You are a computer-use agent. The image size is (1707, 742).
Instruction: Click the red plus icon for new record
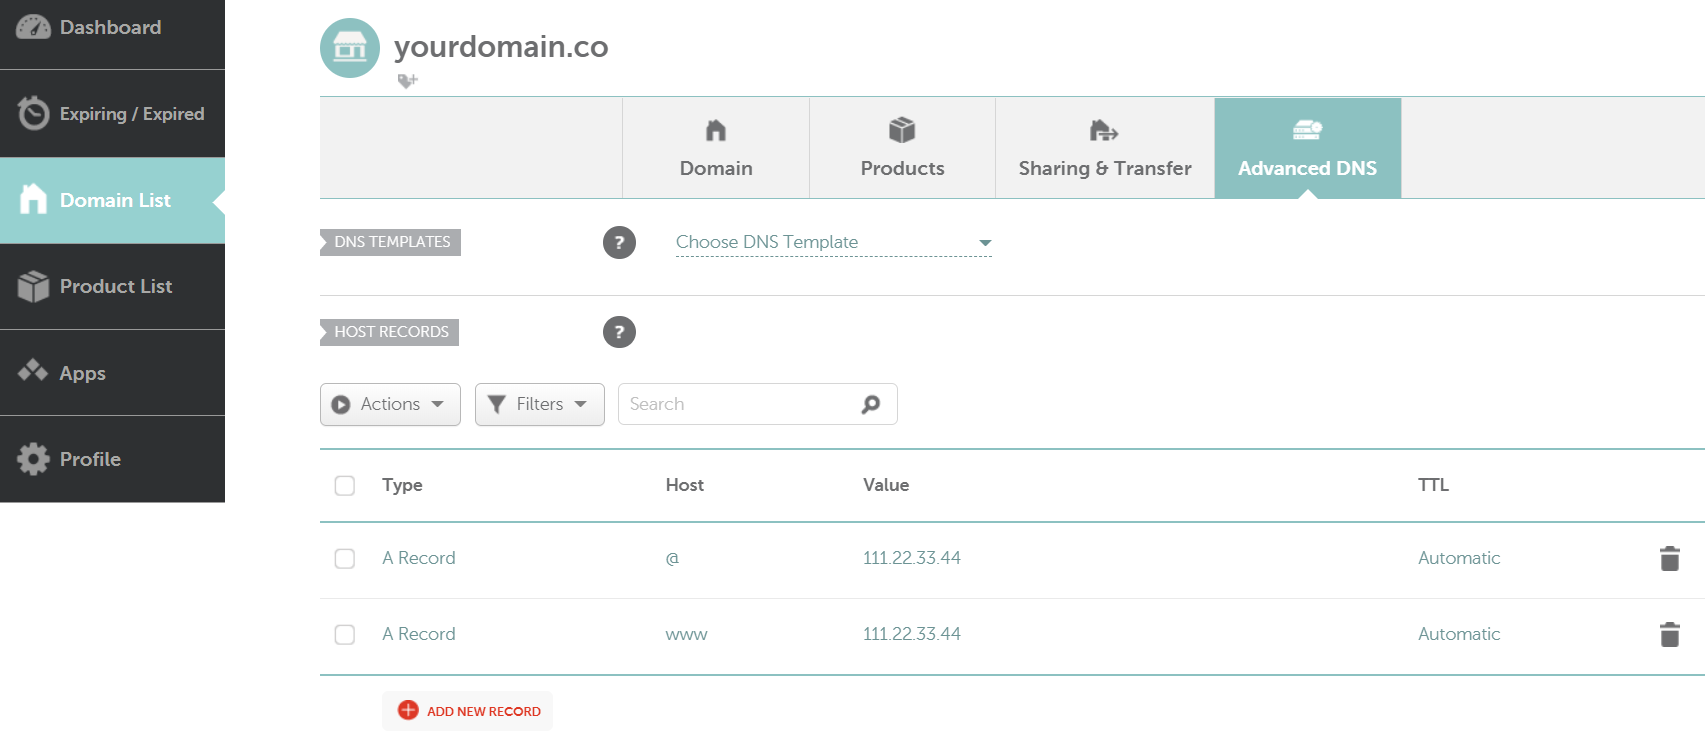(408, 710)
